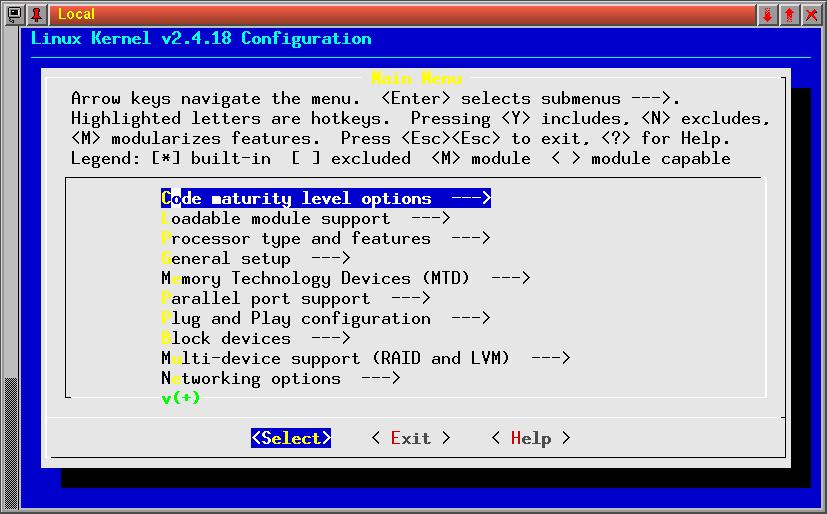The height and width of the screenshot is (514, 827).
Task: Open Plug and Play configuration submenu
Action: 326,318
